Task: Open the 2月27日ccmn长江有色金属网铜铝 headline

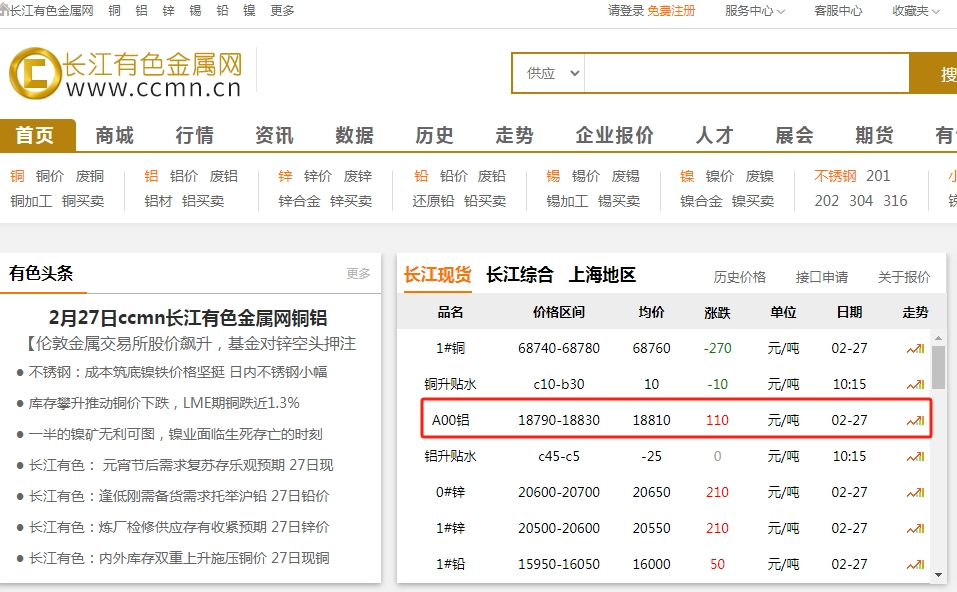Action: click(188, 318)
